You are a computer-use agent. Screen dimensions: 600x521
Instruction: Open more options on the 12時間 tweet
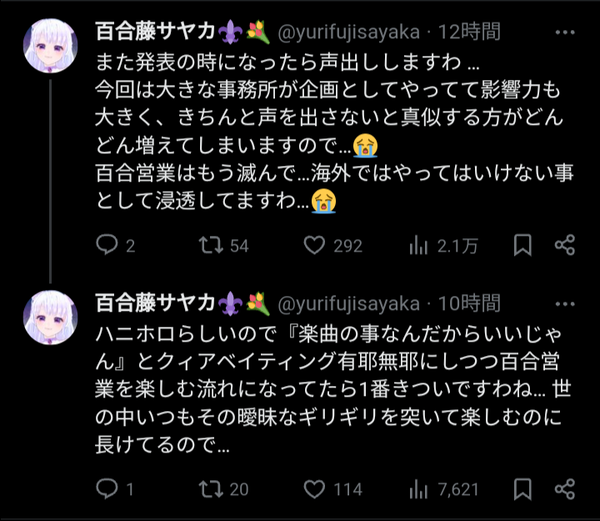point(565,33)
